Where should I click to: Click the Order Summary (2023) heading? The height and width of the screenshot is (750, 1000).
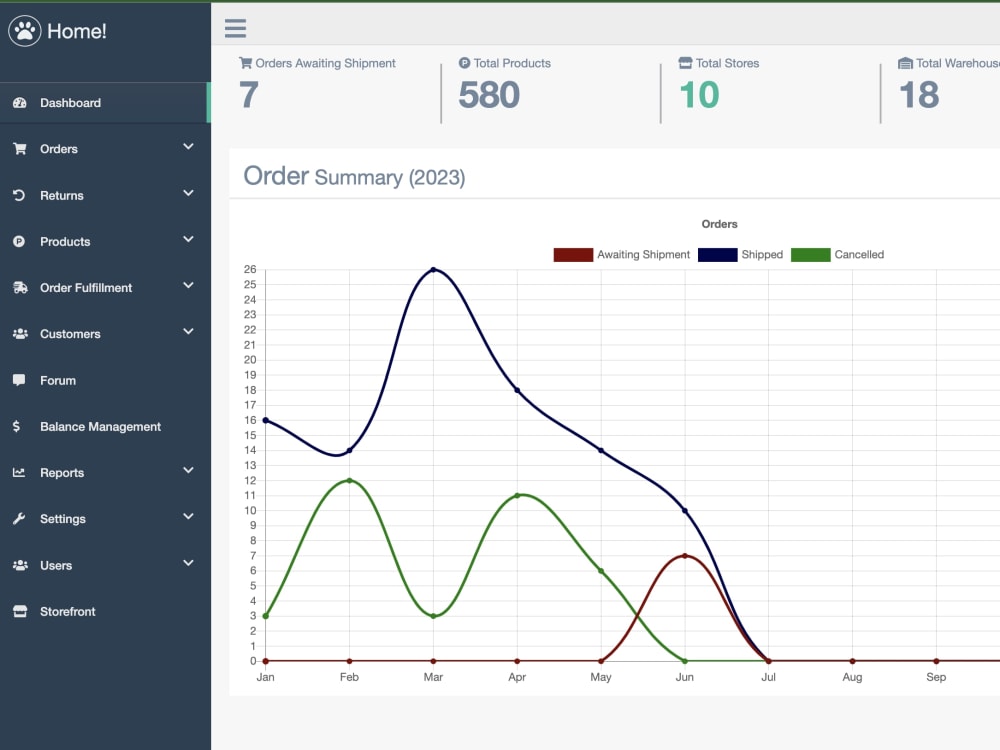point(355,176)
